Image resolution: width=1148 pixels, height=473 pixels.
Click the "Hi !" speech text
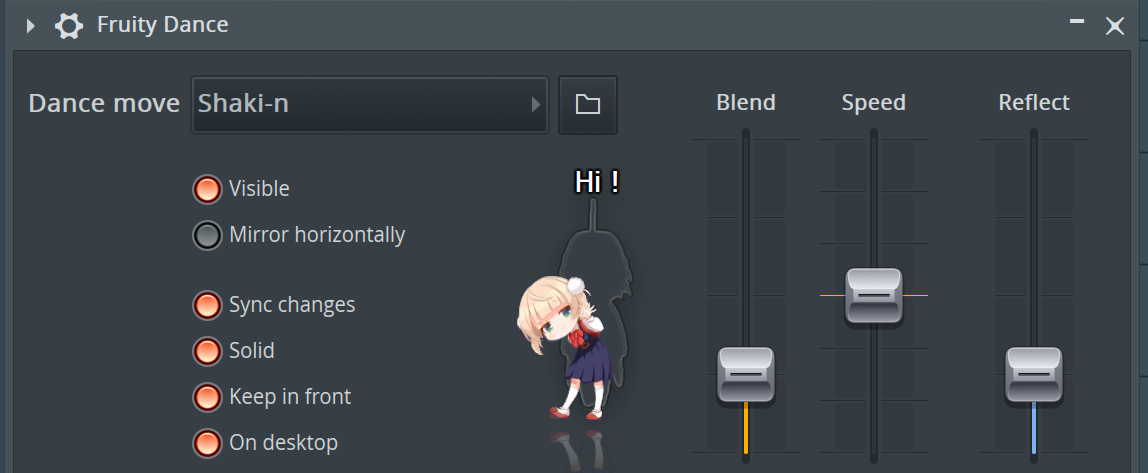(x=597, y=182)
